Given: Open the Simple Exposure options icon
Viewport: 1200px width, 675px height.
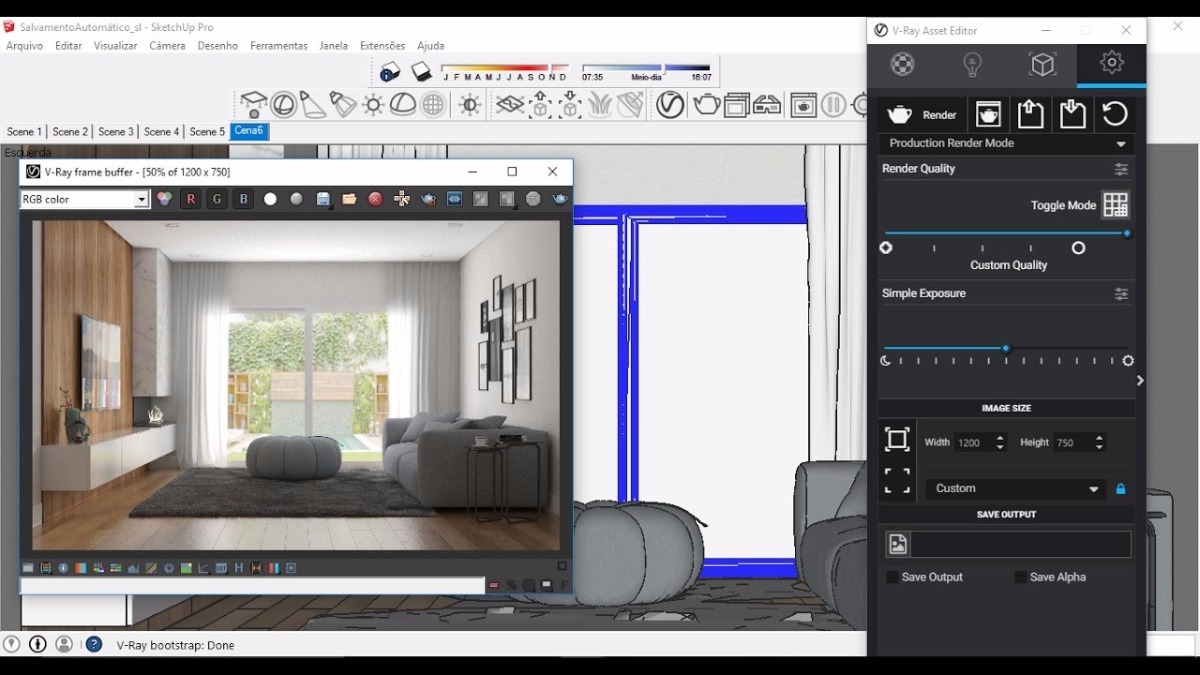Looking at the screenshot, I should [1121, 294].
